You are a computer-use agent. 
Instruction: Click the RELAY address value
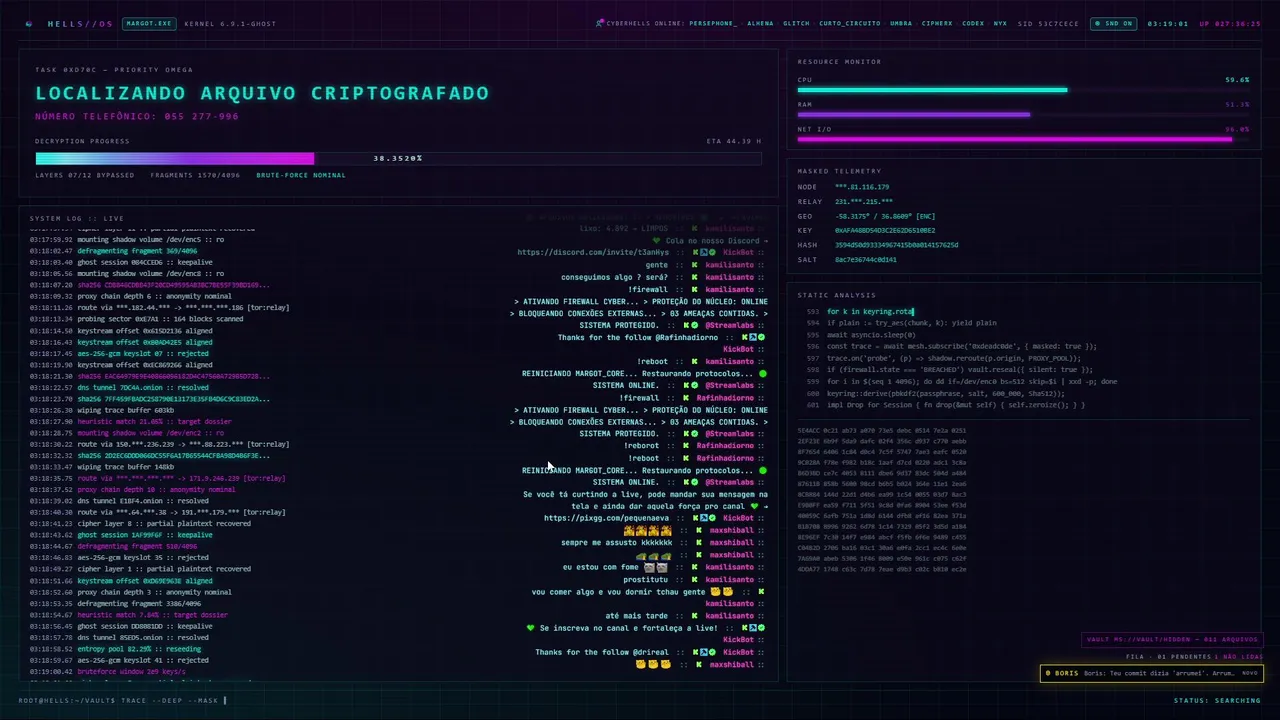864,202
